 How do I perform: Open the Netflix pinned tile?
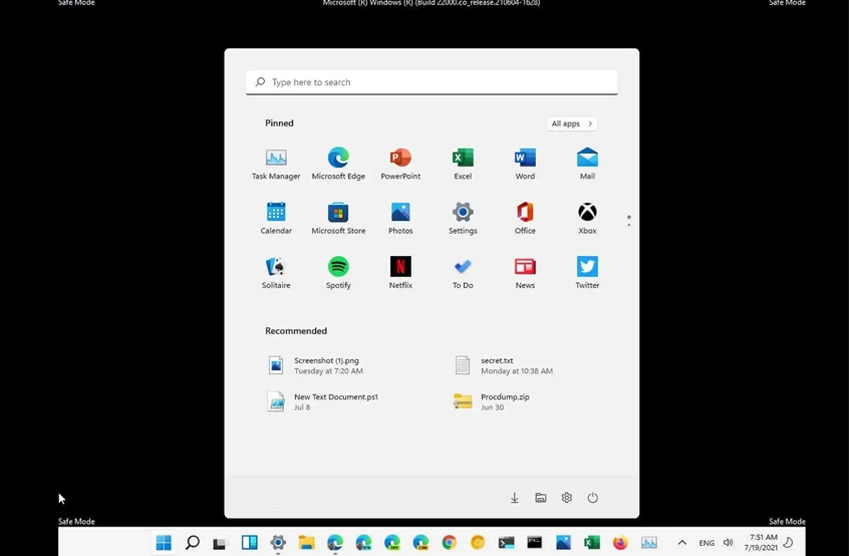pyautogui.click(x=400, y=272)
